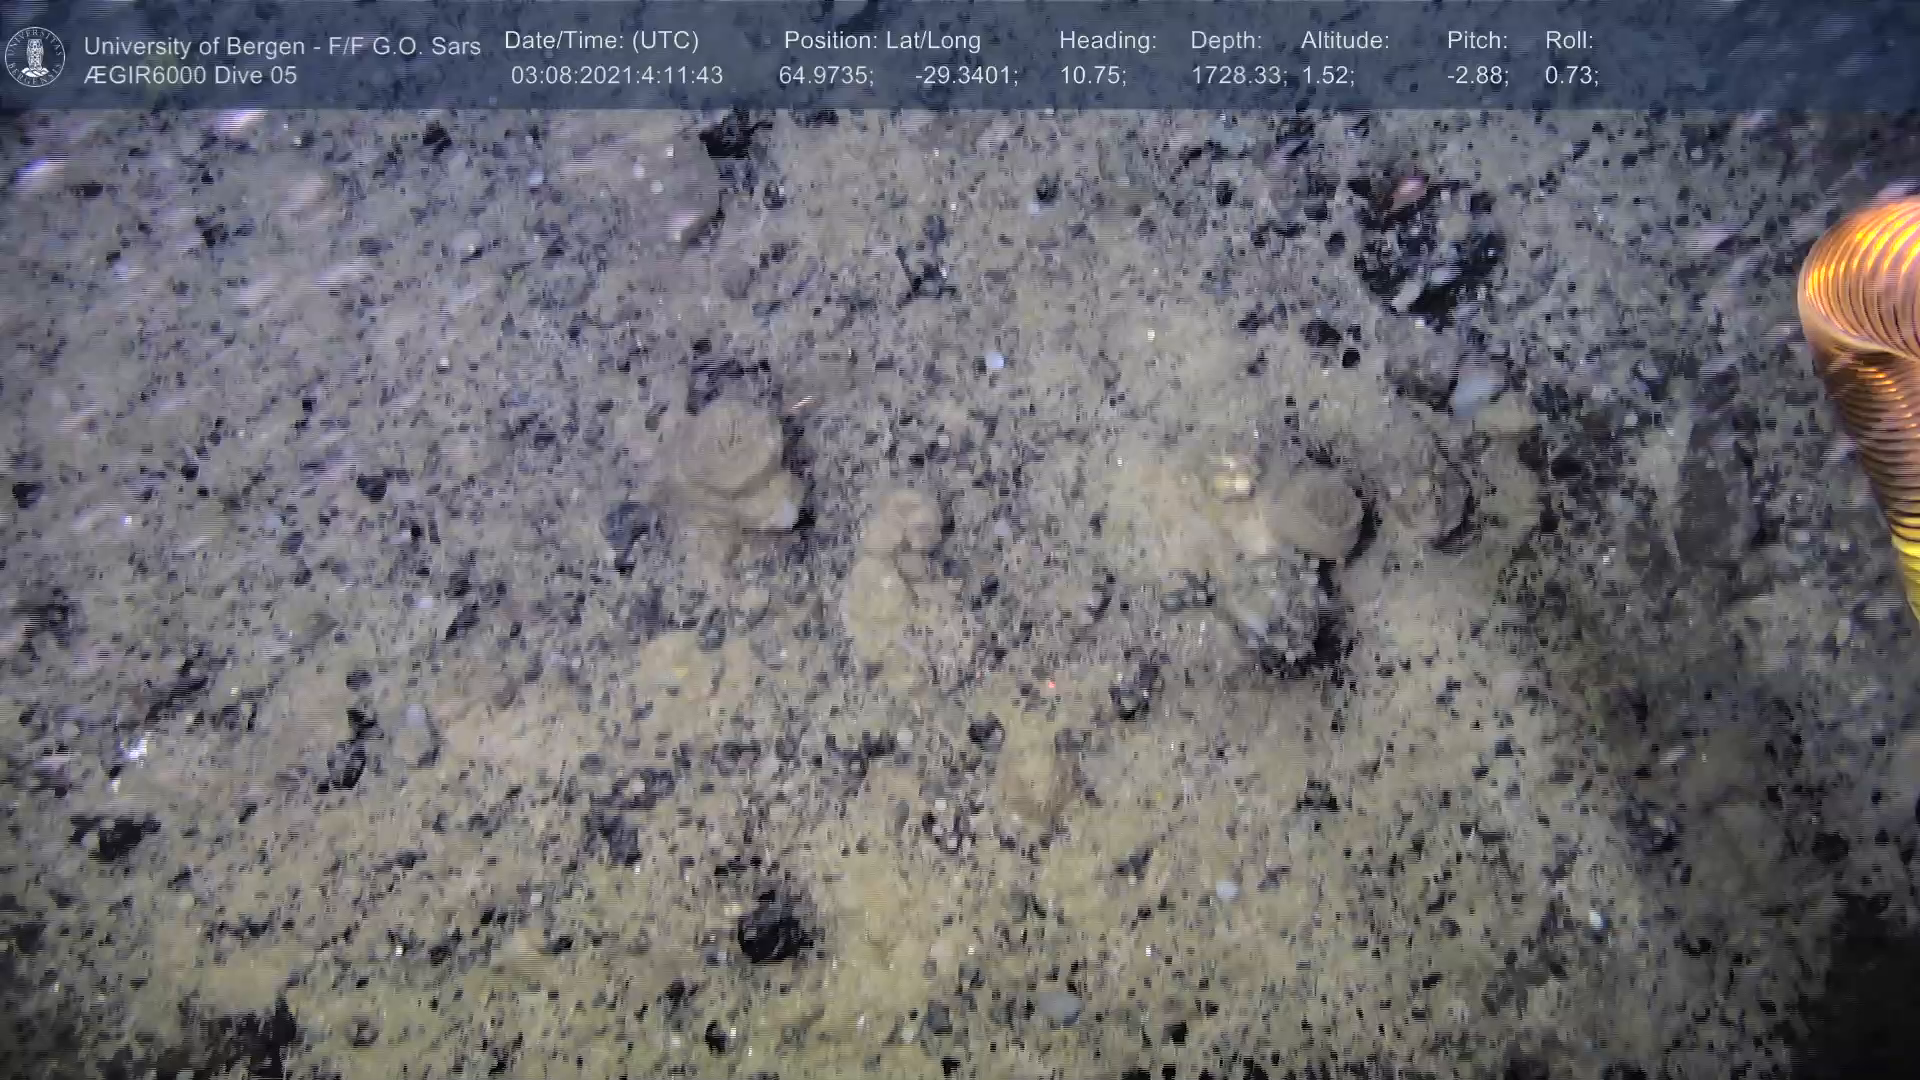Click the pitch value -2.88

pos(1477,76)
